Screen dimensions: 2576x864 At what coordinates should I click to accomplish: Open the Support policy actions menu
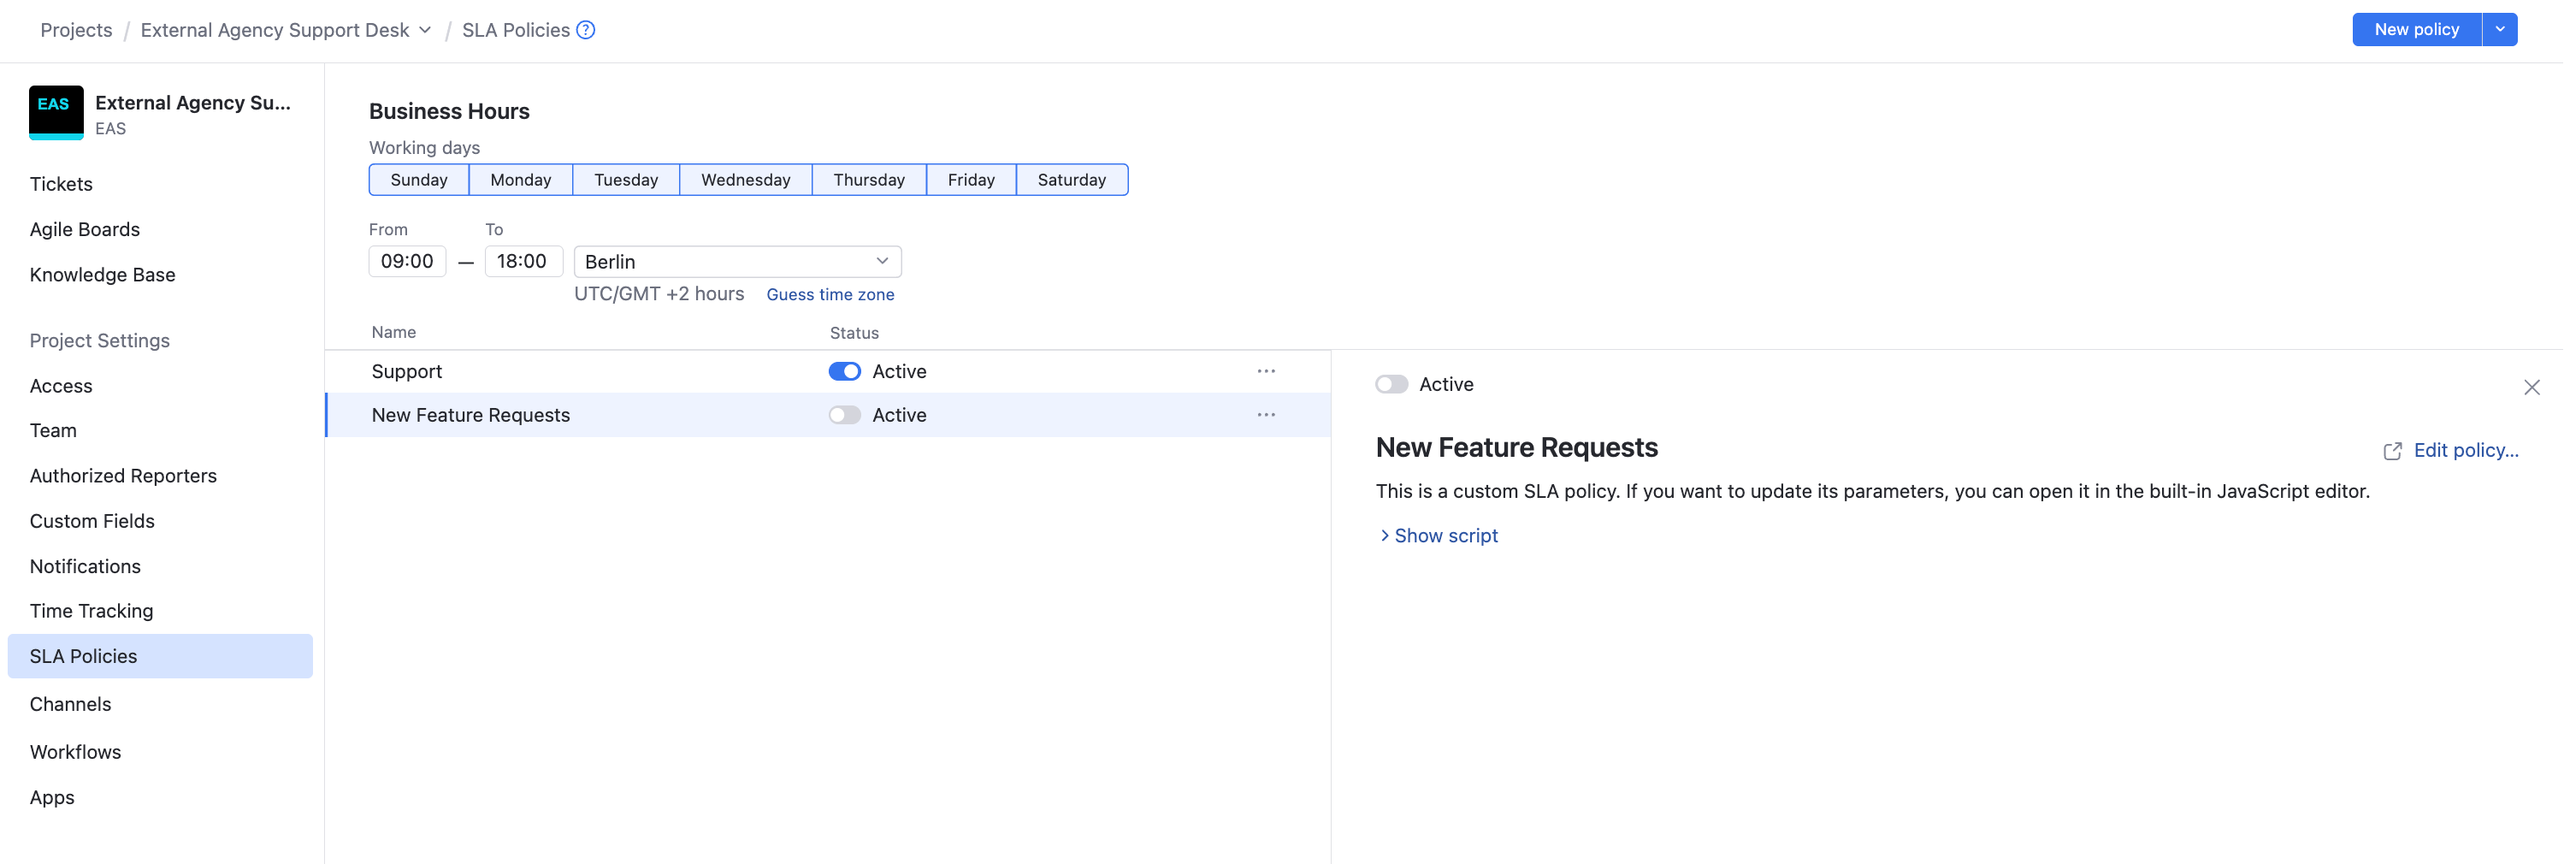click(x=1266, y=370)
